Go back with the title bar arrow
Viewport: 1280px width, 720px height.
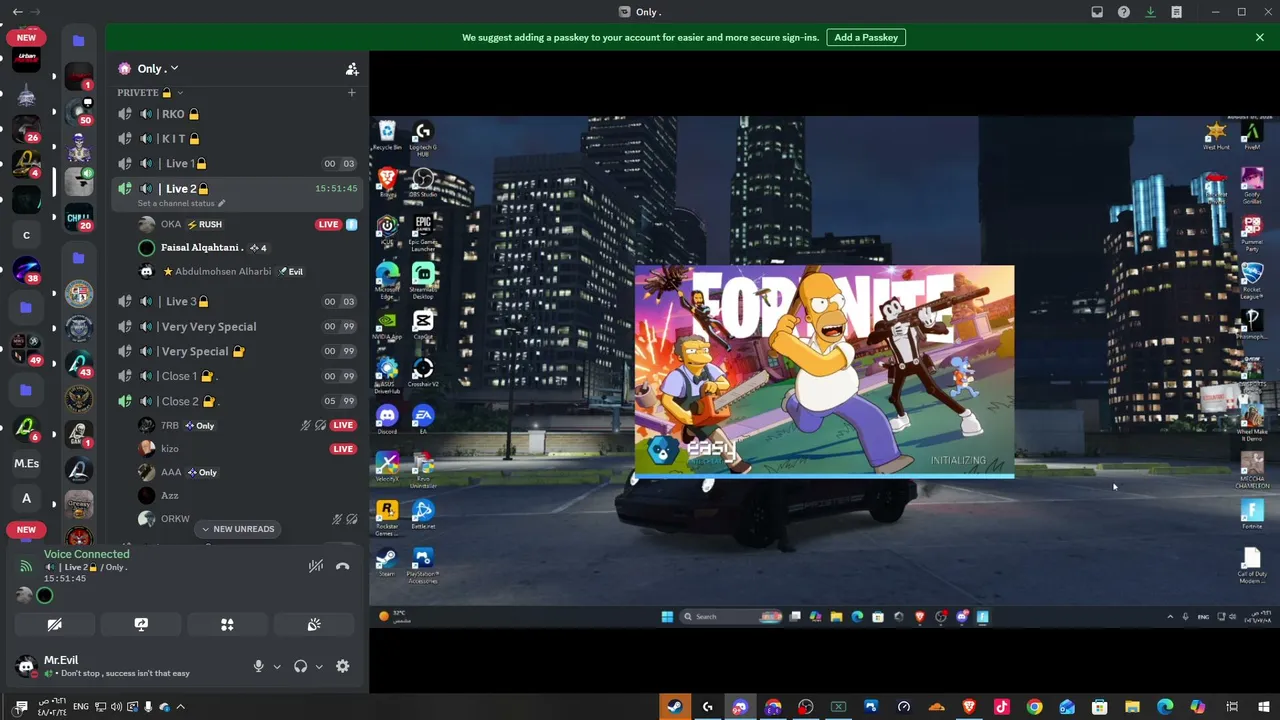click(17, 12)
